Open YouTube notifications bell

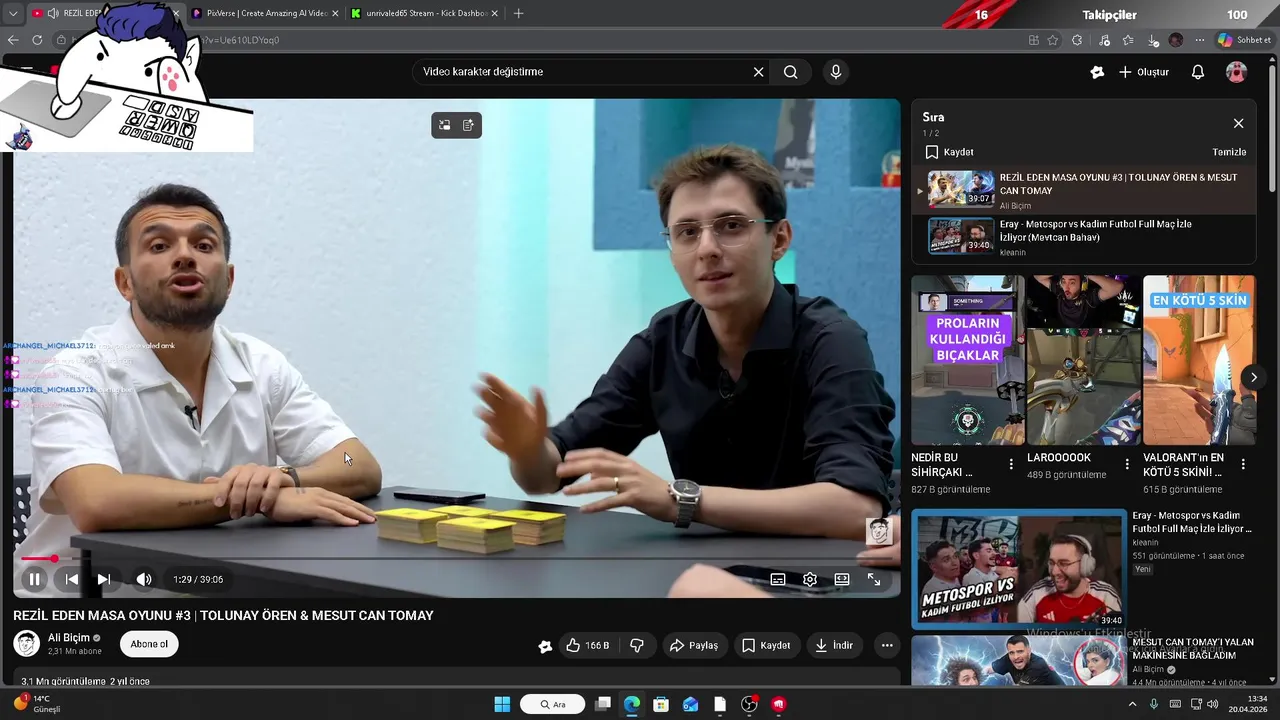pyautogui.click(x=1198, y=72)
